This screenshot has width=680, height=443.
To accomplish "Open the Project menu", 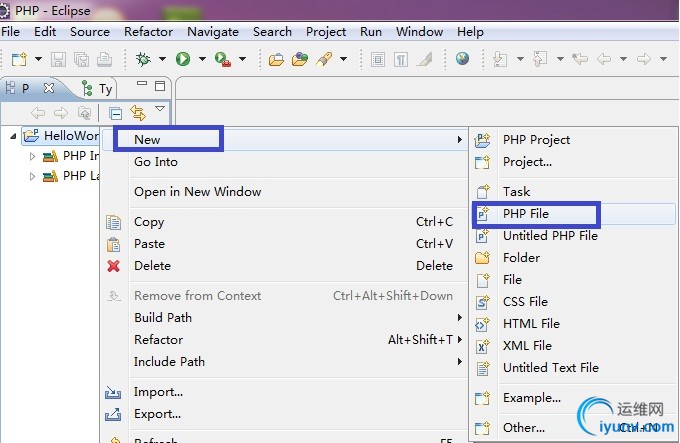I will point(326,32).
